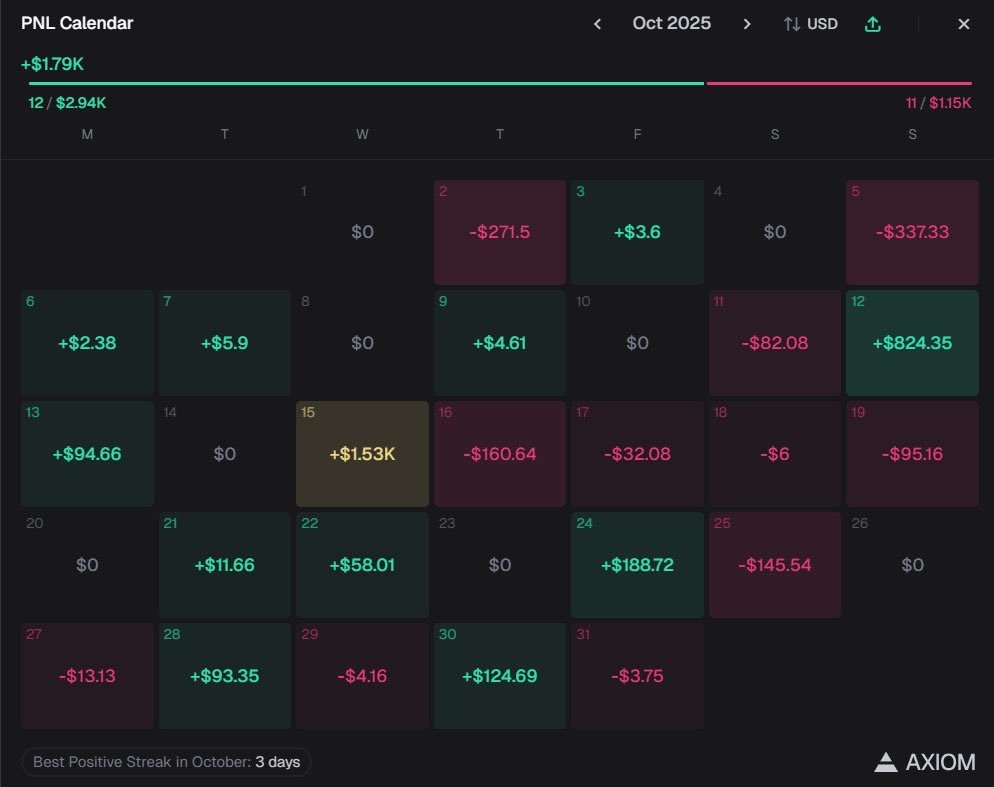The image size is (994, 787).
Task: Select October 18 cell with -$6
Action: click(775, 454)
